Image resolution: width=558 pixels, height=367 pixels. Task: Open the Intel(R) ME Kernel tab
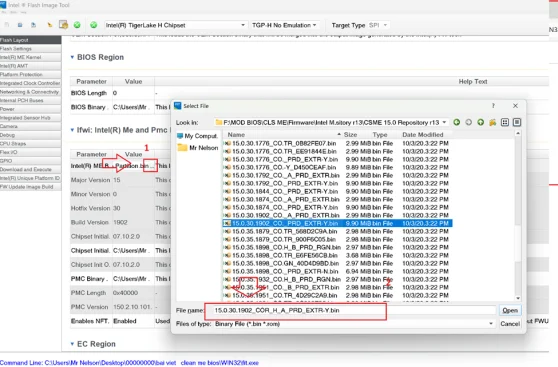tap(30, 57)
